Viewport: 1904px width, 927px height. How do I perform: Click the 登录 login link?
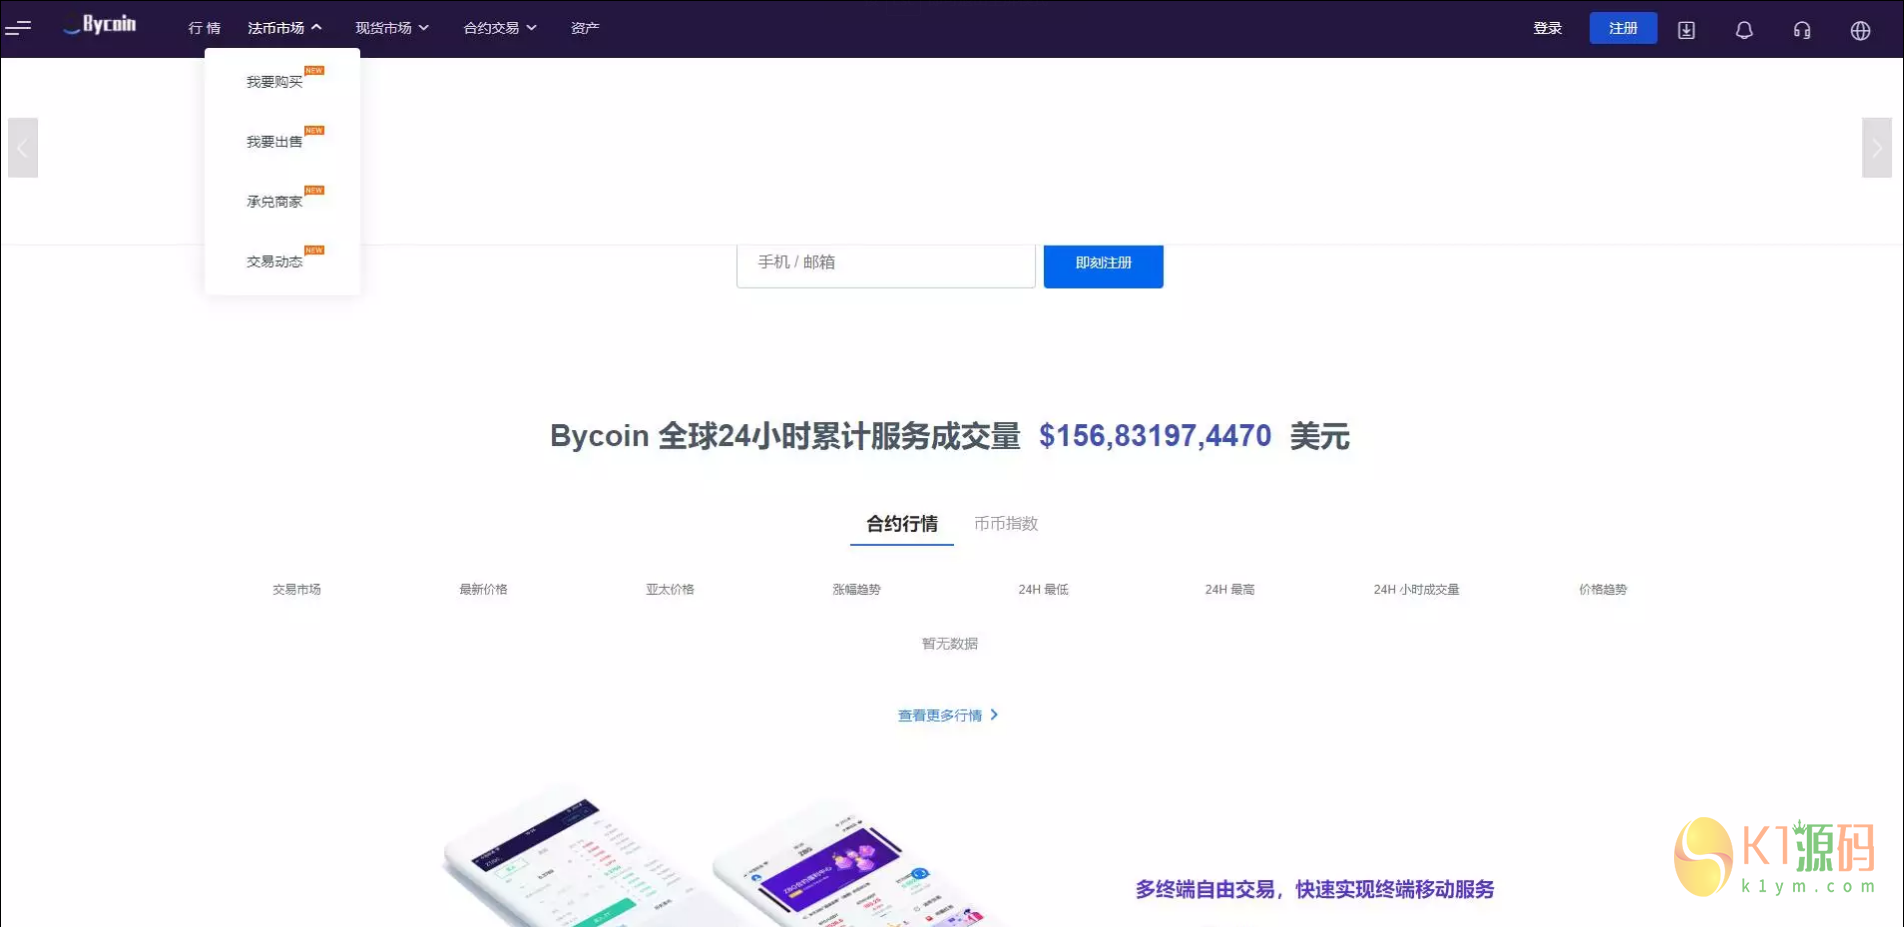1547,28
